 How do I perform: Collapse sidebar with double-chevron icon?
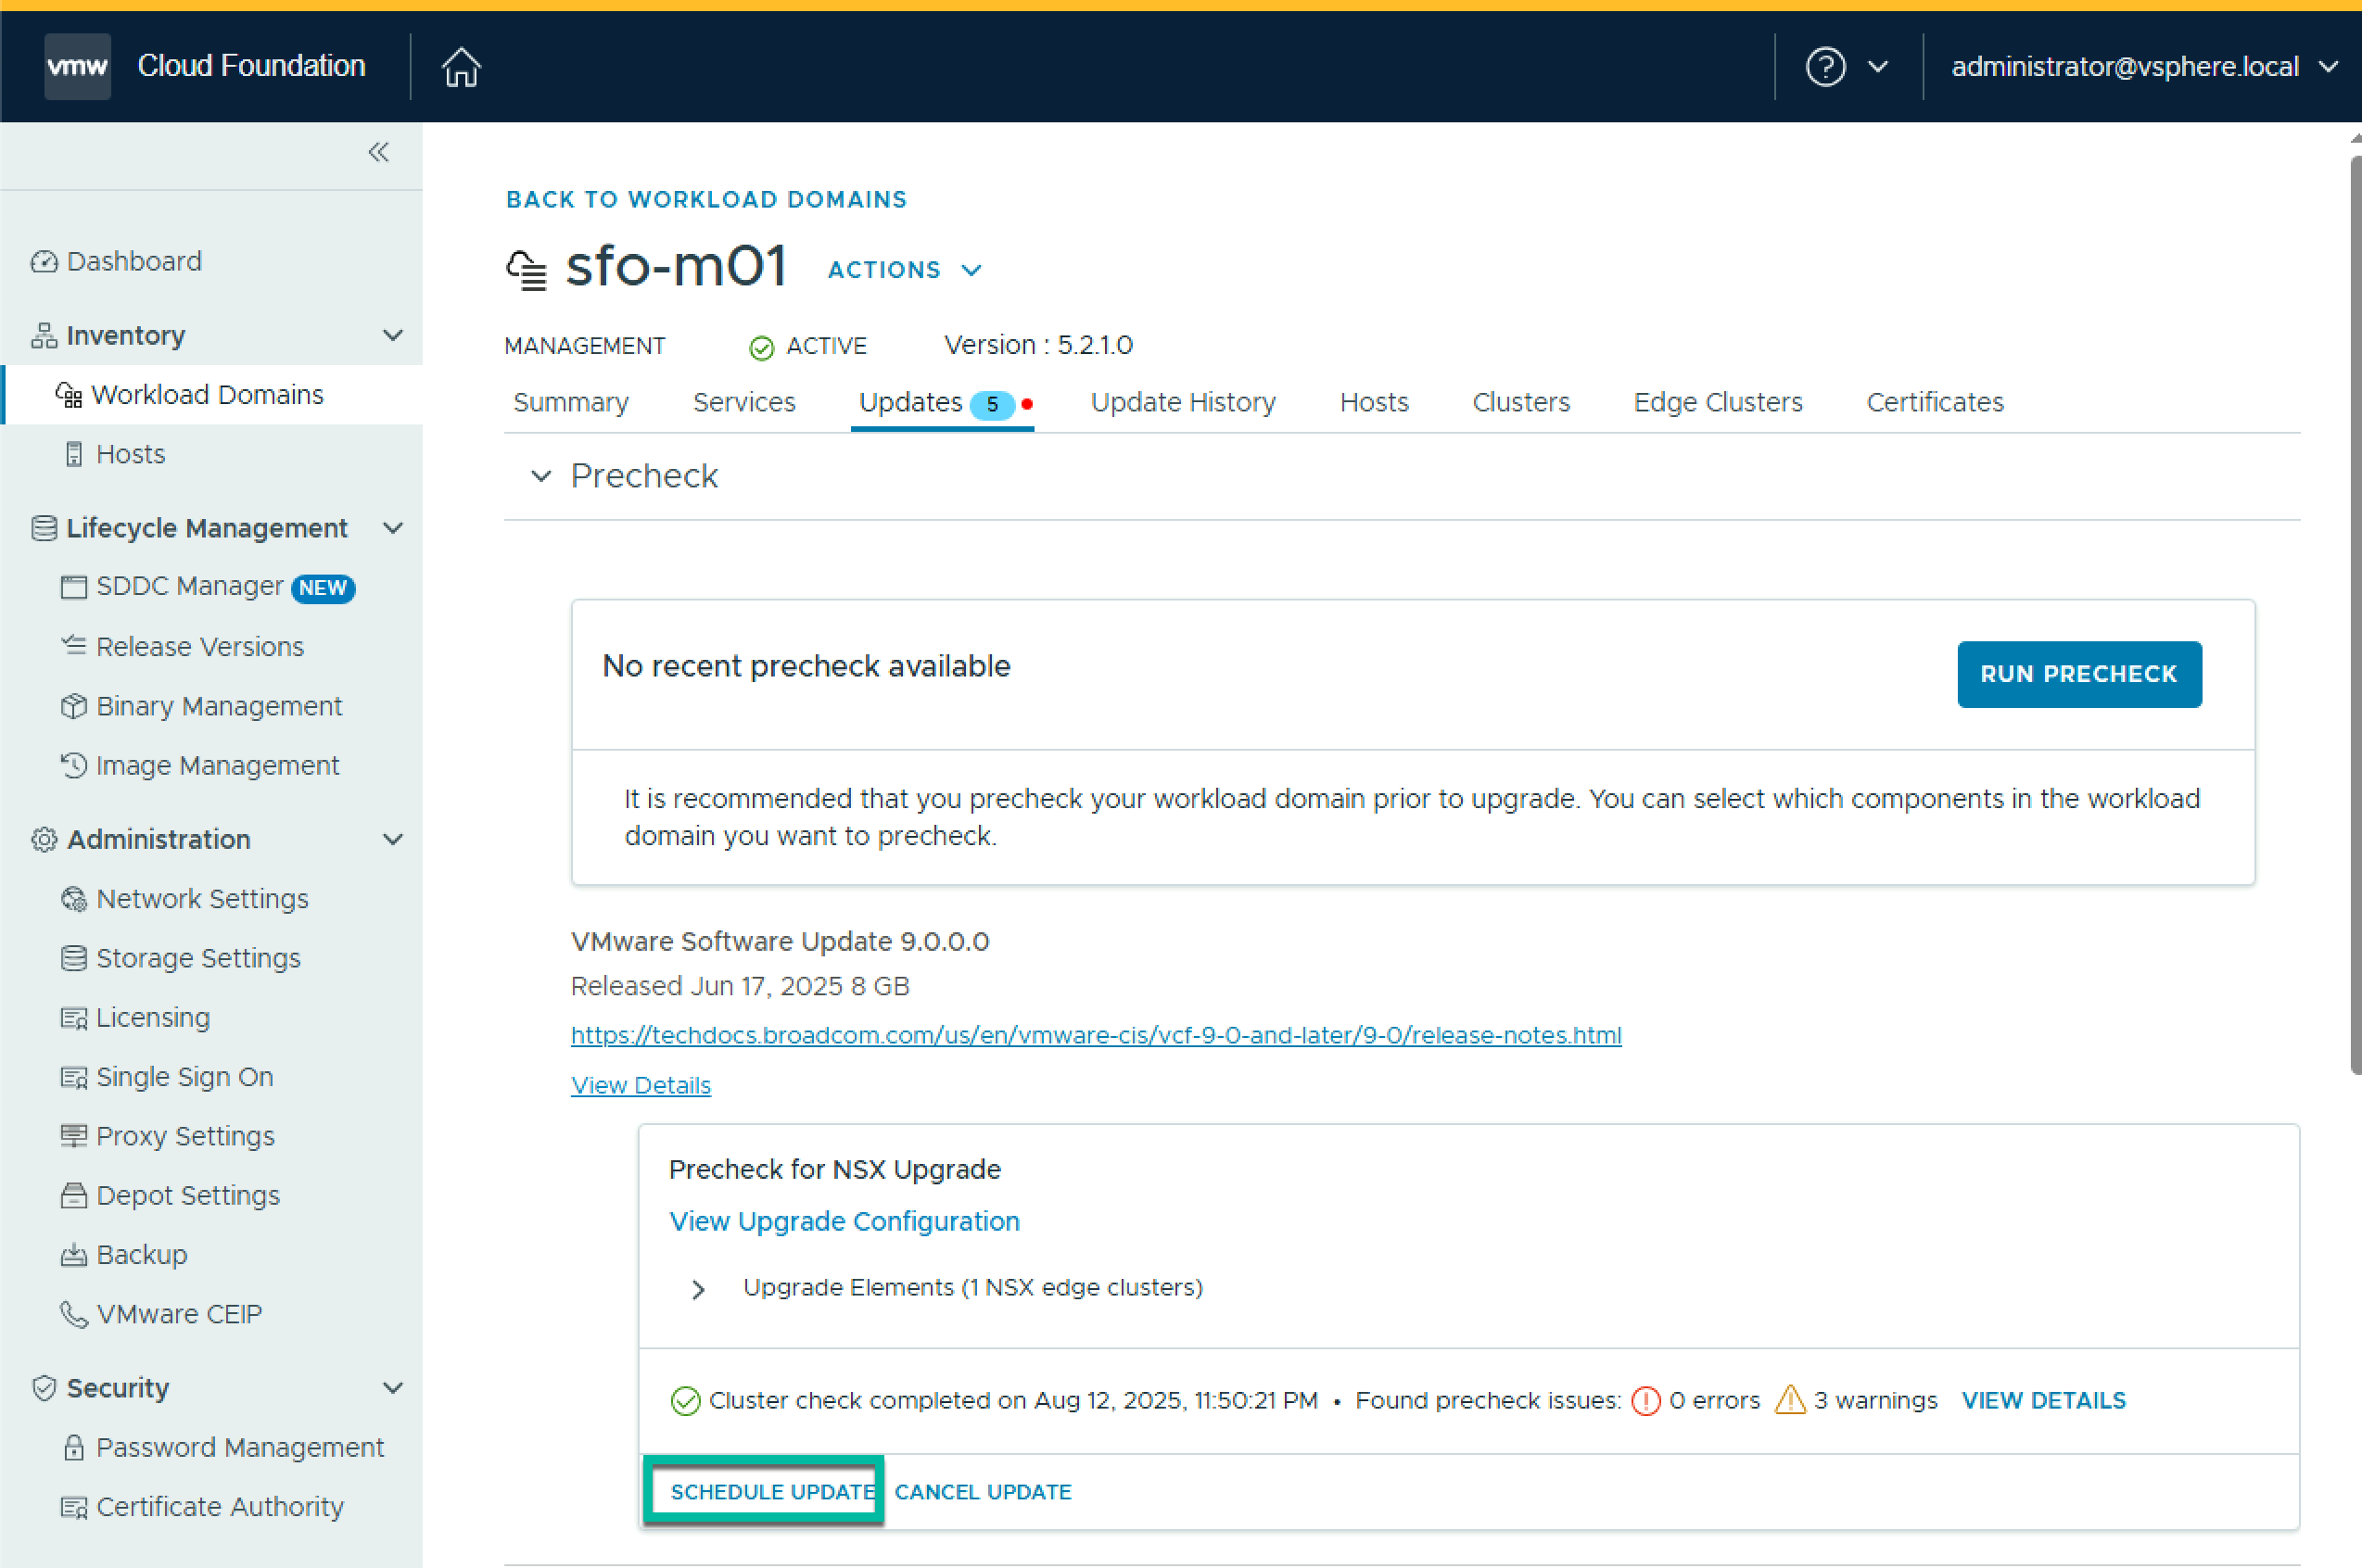click(378, 152)
